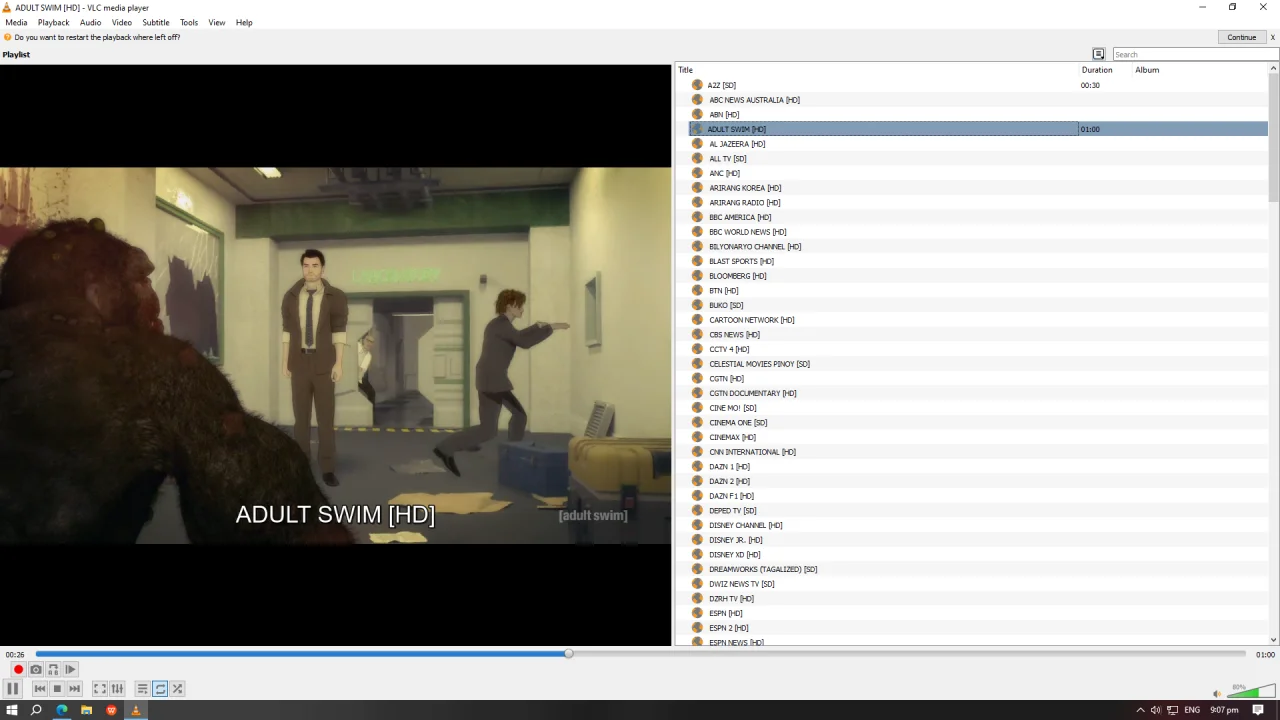The height and width of the screenshot is (720, 1280).
Task: Click the VLC cone taskbar icon
Action: [x=136, y=710]
